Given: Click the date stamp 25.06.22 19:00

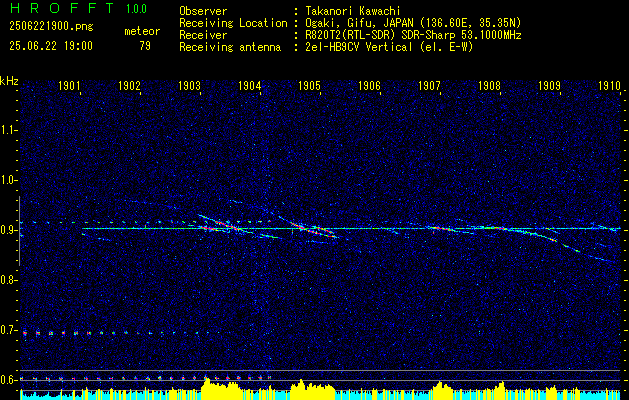Looking at the screenshot, I should (51, 46).
